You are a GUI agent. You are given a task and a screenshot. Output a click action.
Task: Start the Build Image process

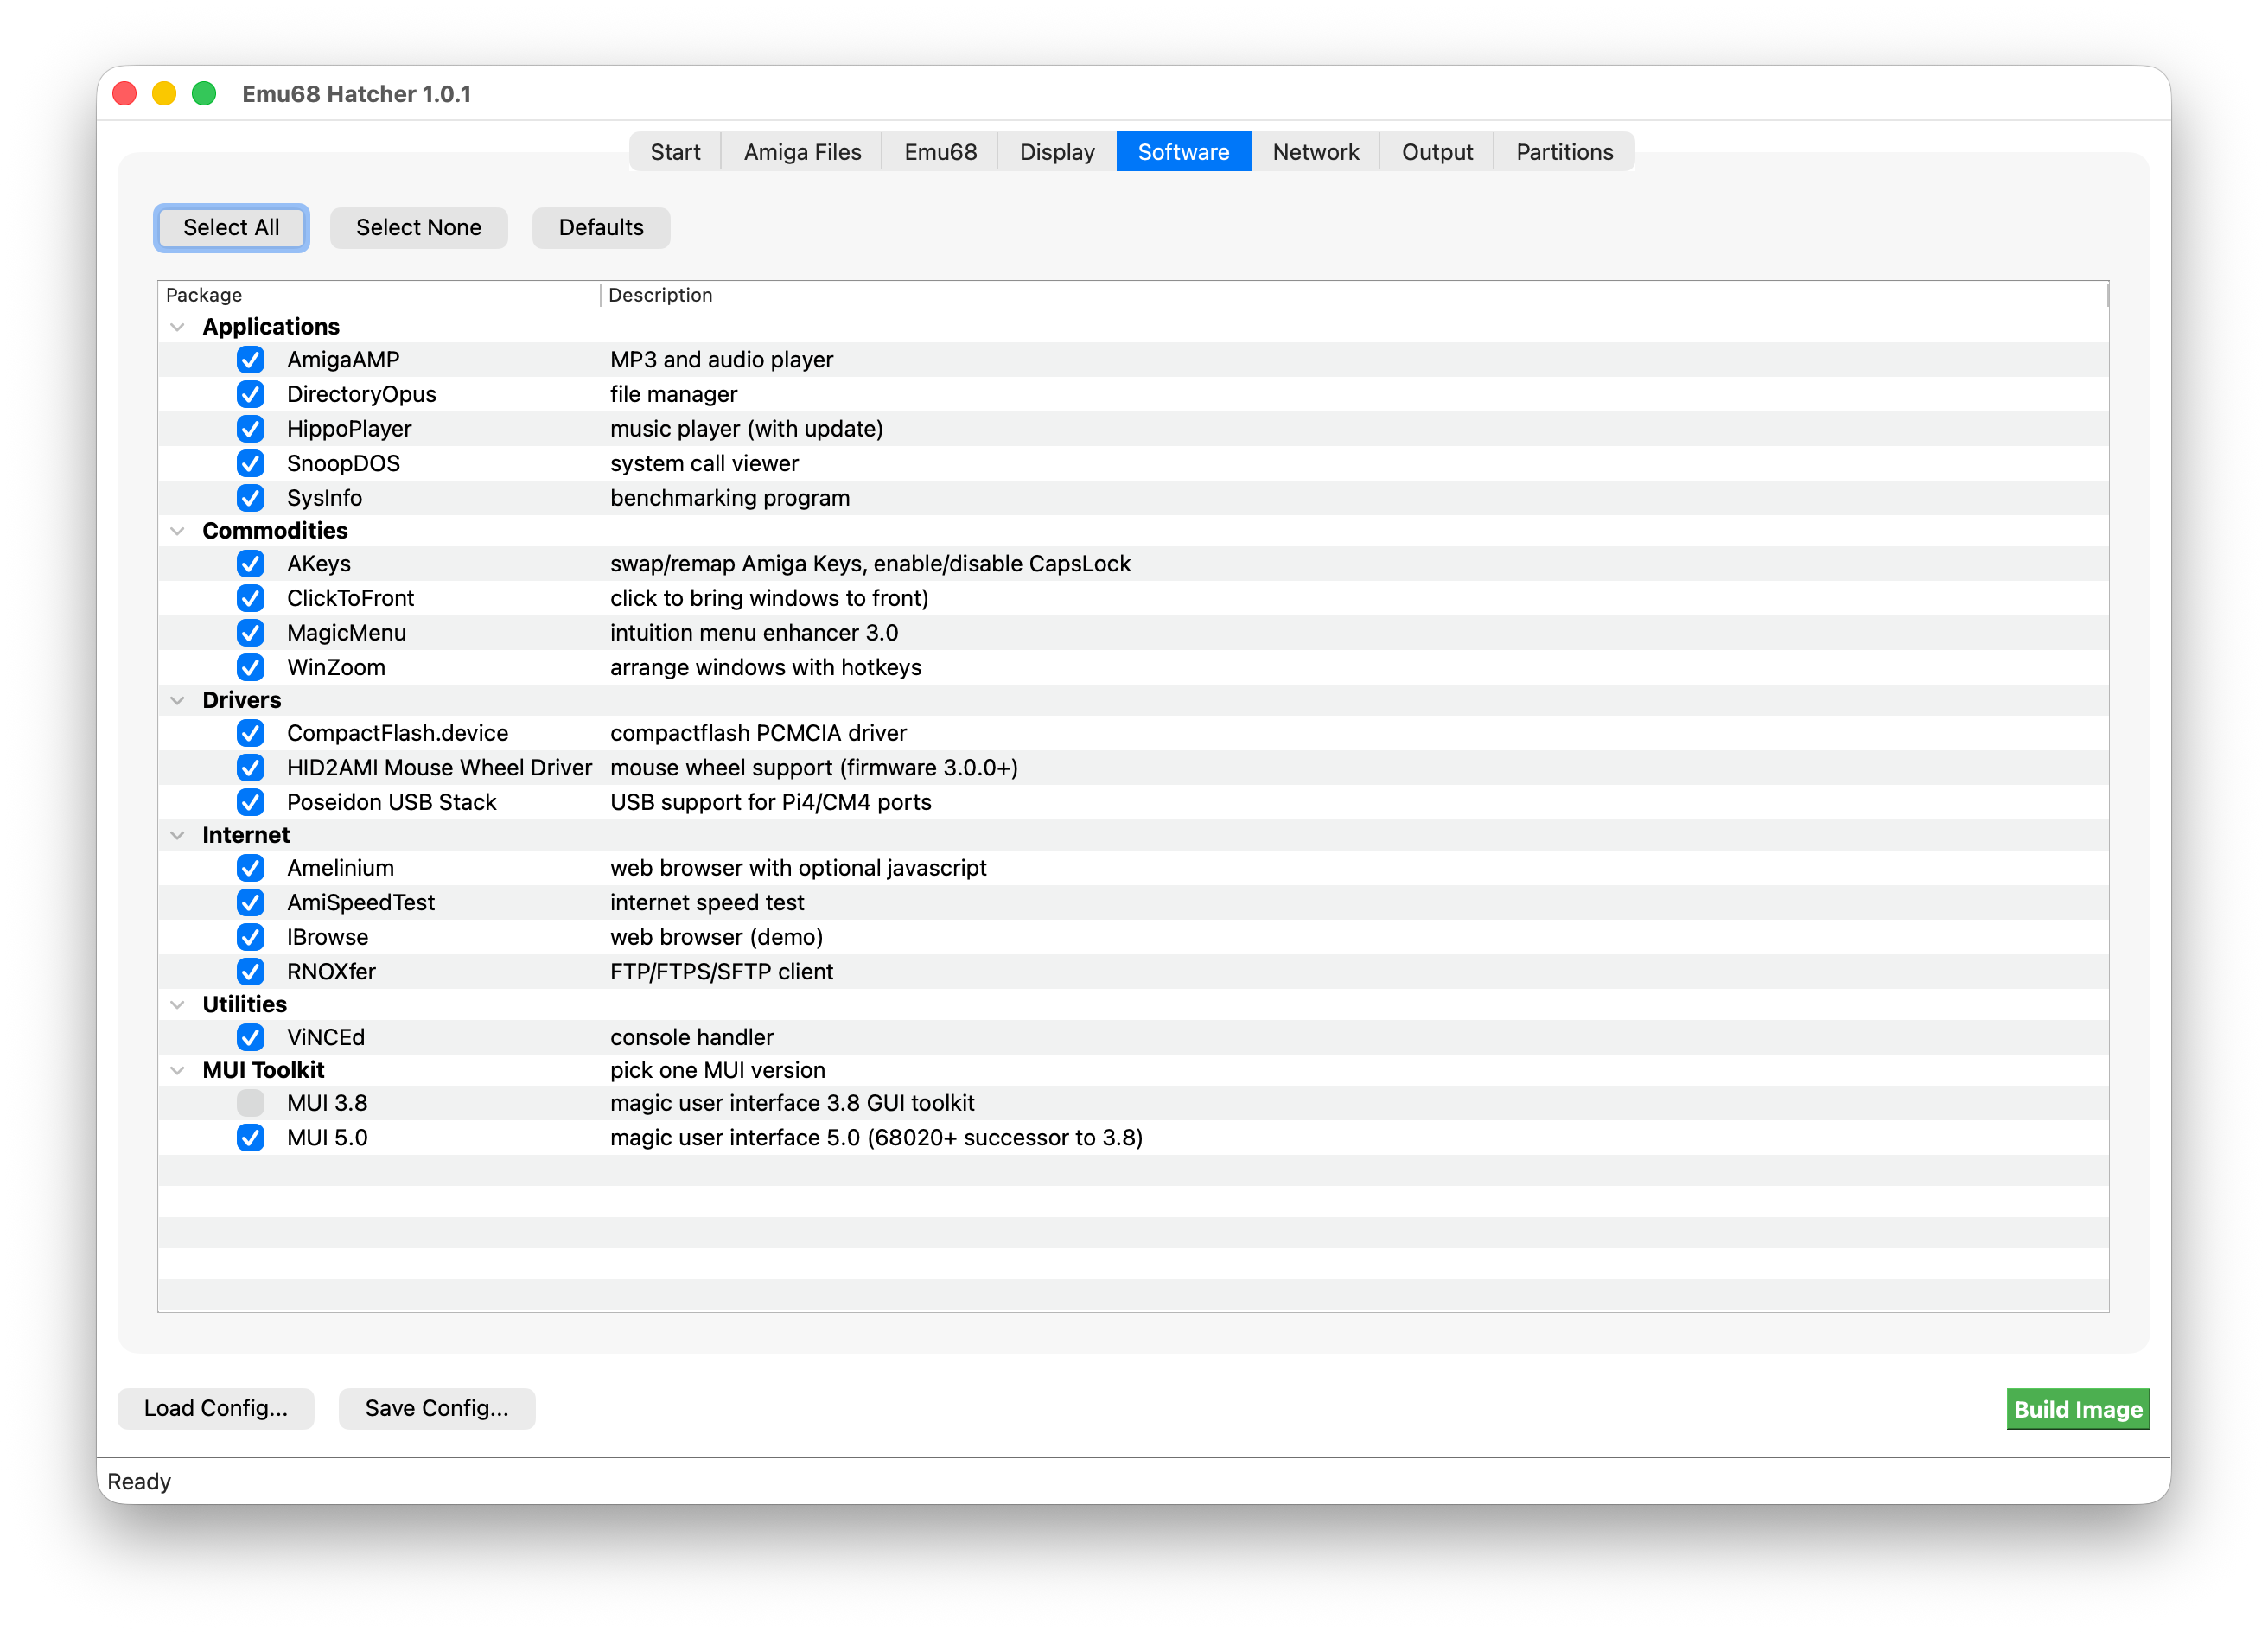click(x=2078, y=1409)
